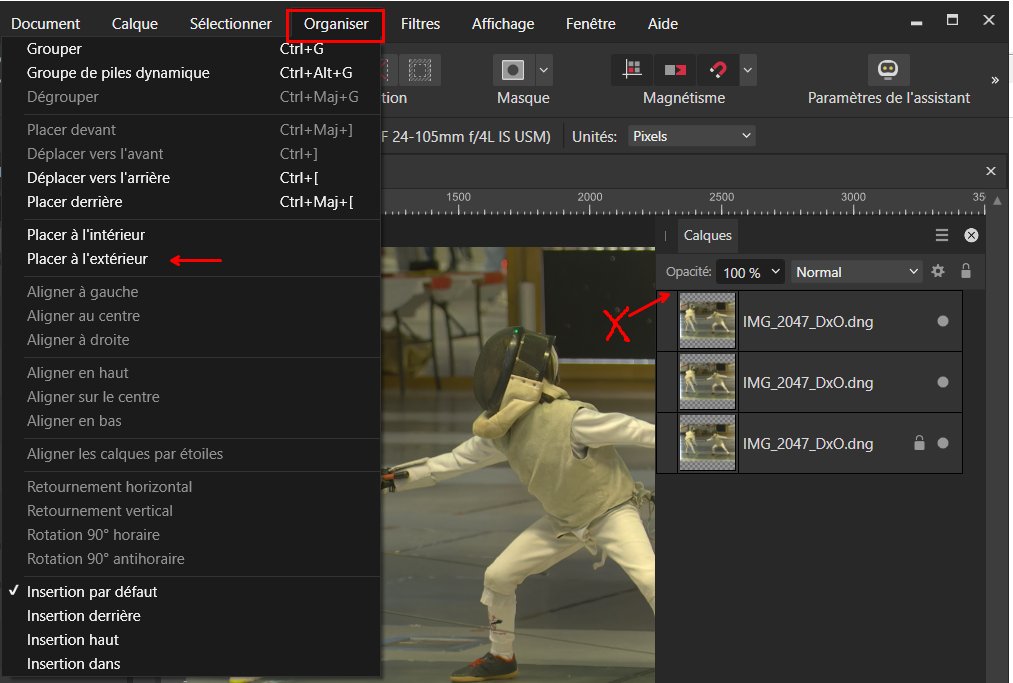Open Paramètres de l'assistant robot icon
Viewport: 1013px width, 683px height.
pos(888,69)
